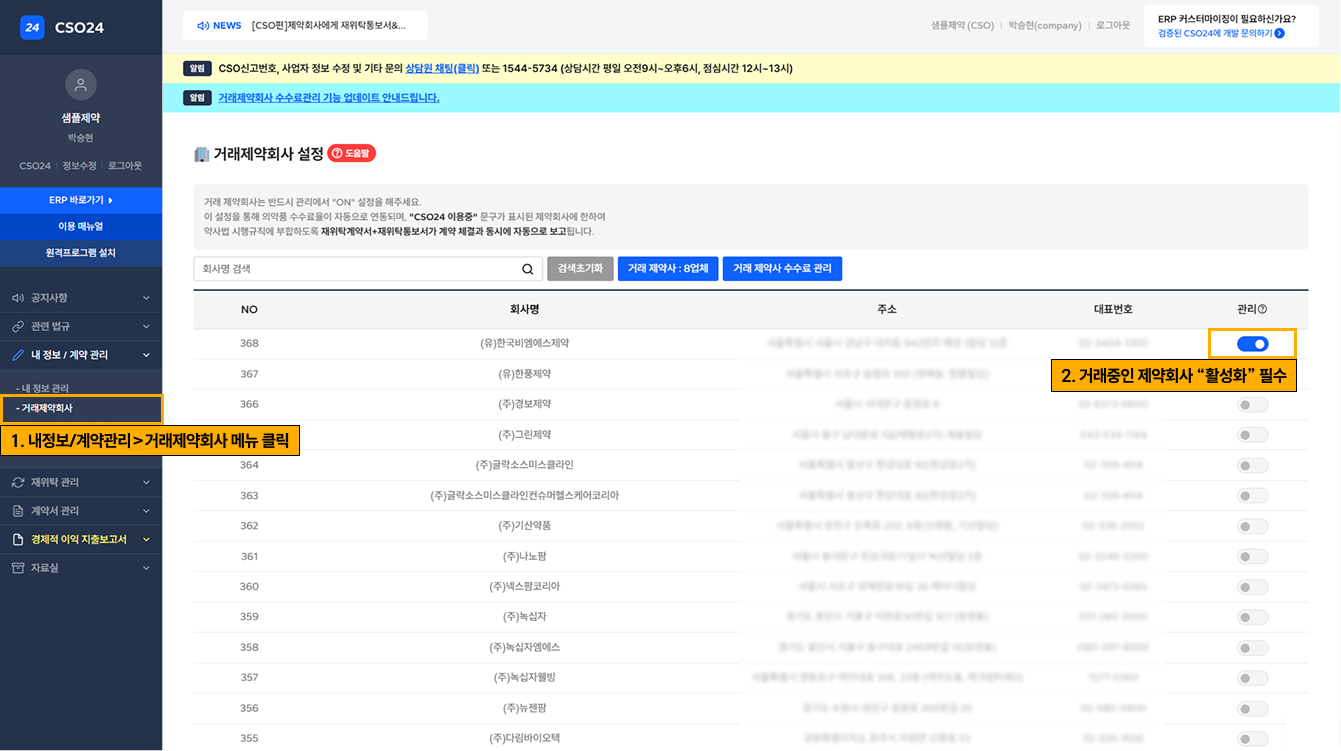Click 박승현(company) in the top header
This screenshot has height=751, width=1341.
[1045, 25]
